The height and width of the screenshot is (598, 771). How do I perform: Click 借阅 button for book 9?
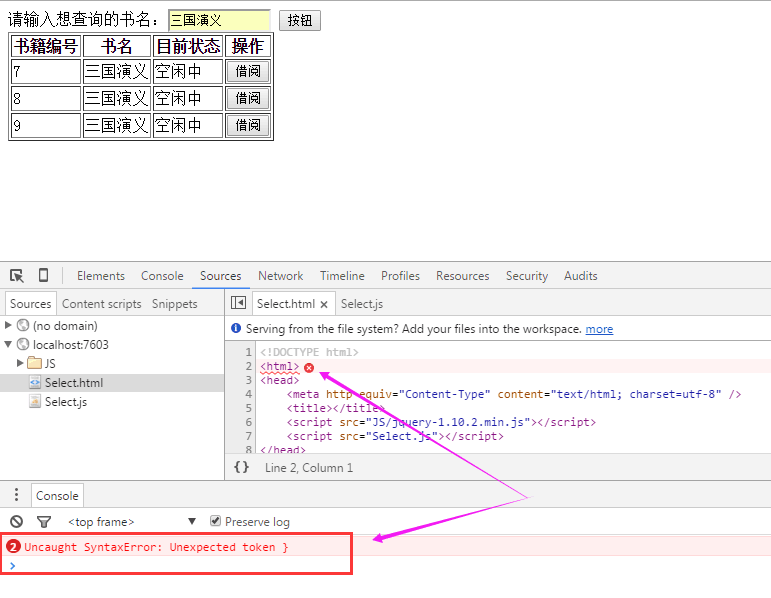(247, 125)
